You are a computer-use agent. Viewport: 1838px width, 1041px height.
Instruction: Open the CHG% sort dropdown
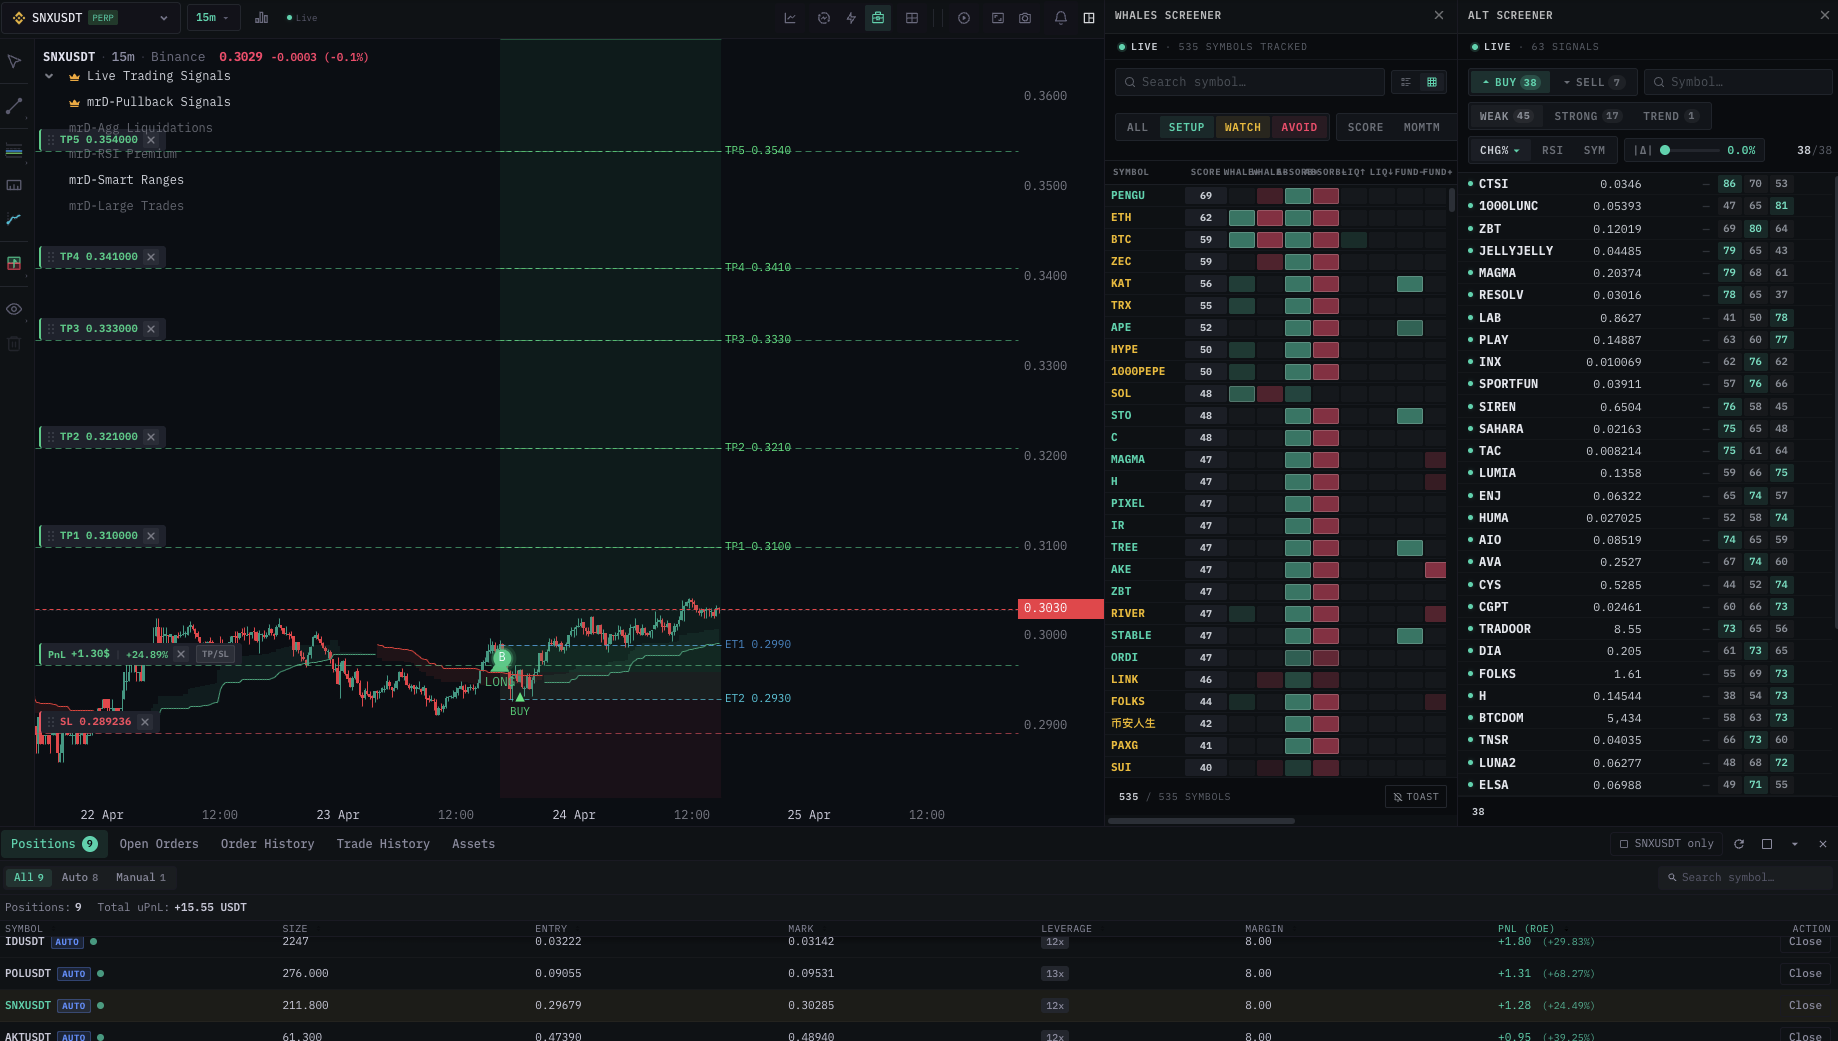coord(1499,150)
